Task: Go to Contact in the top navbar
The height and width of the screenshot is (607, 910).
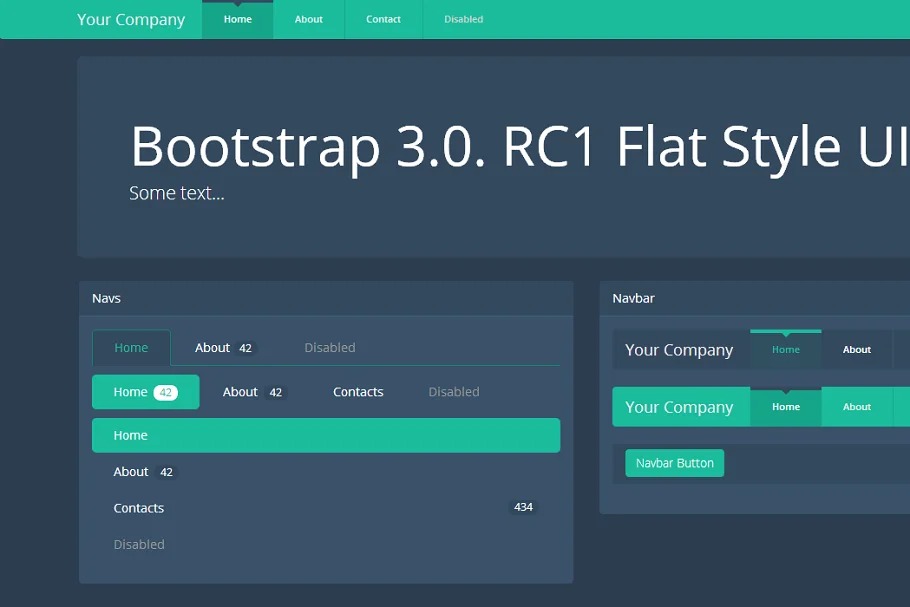Action: click(x=383, y=20)
